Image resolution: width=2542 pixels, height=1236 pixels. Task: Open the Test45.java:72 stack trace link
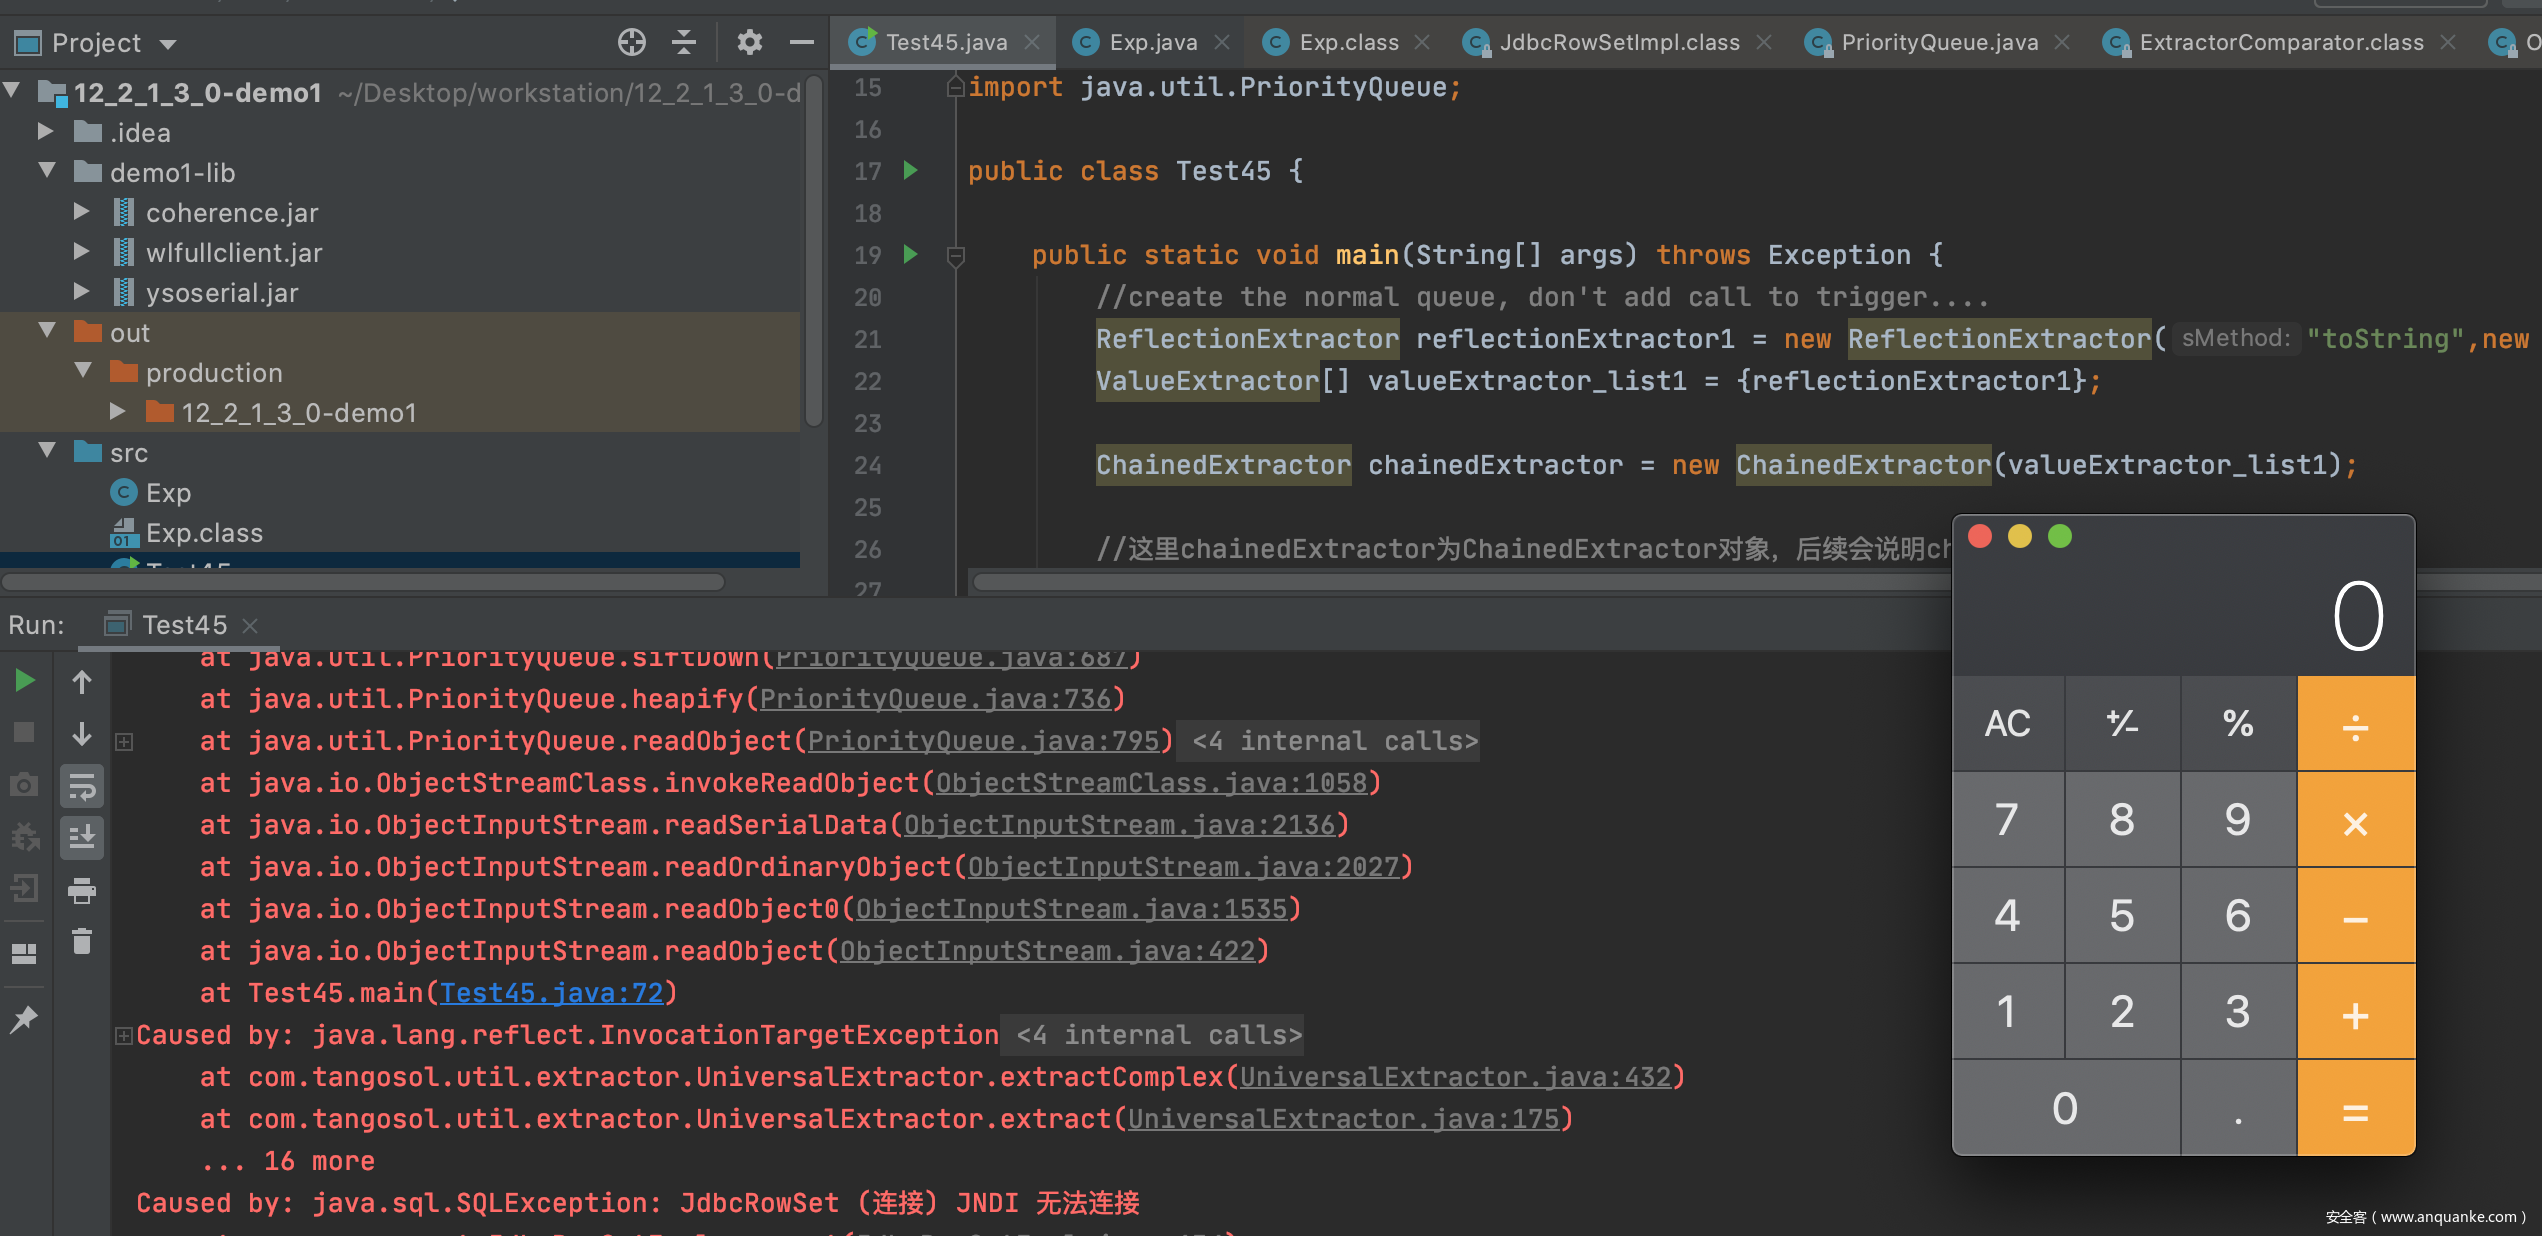pyautogui.click(x=552, y=993)
